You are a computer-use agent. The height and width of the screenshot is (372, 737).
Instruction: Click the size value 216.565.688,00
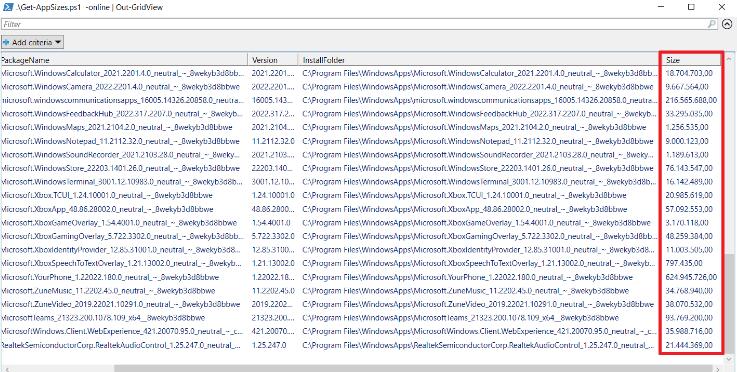click(691, 100)
